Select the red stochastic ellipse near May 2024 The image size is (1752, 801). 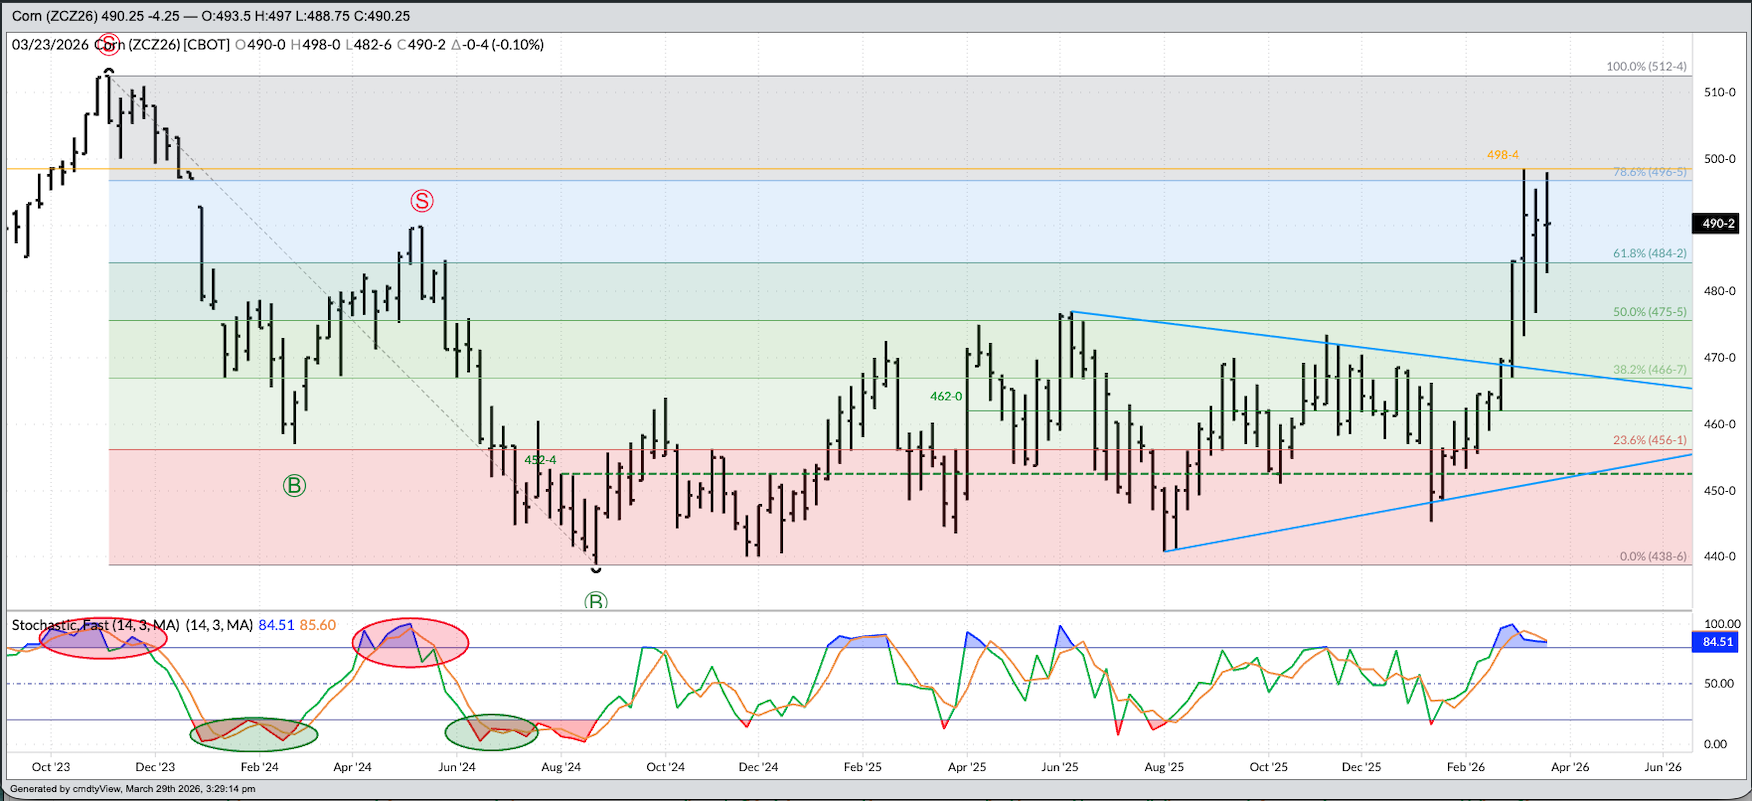410,642
